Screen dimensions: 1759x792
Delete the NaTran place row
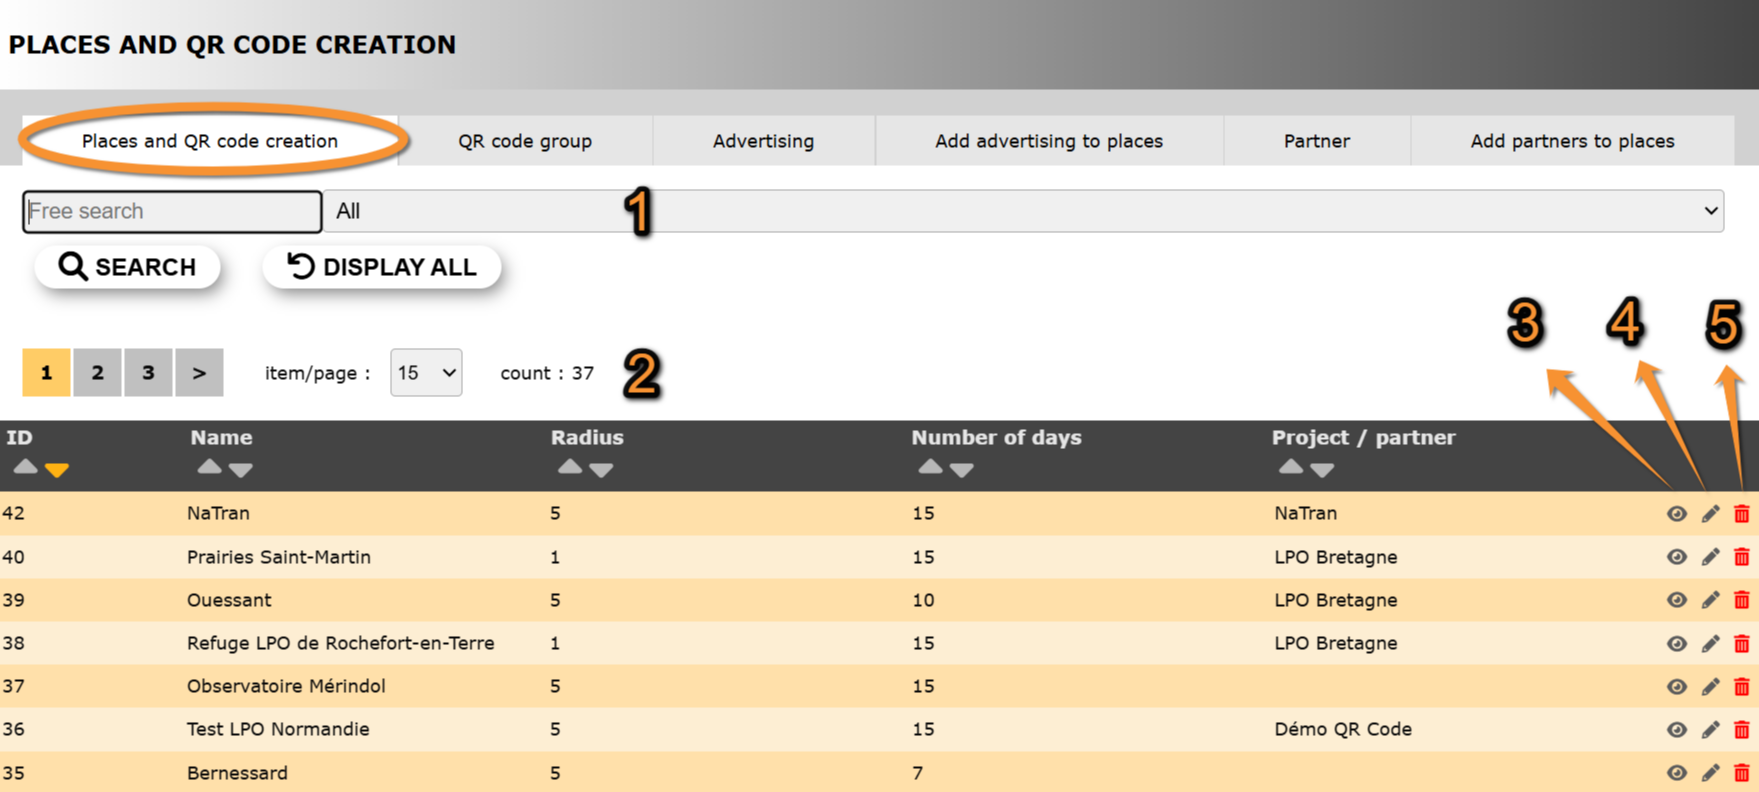click(x=1741, y=514)
